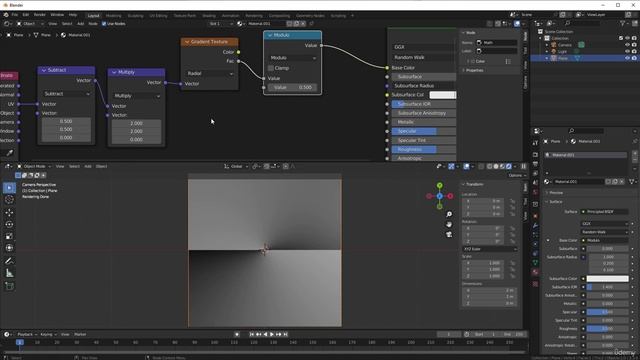640x360 pixels.
Task: Open the Window menu
Action: [x=57, y=15]
